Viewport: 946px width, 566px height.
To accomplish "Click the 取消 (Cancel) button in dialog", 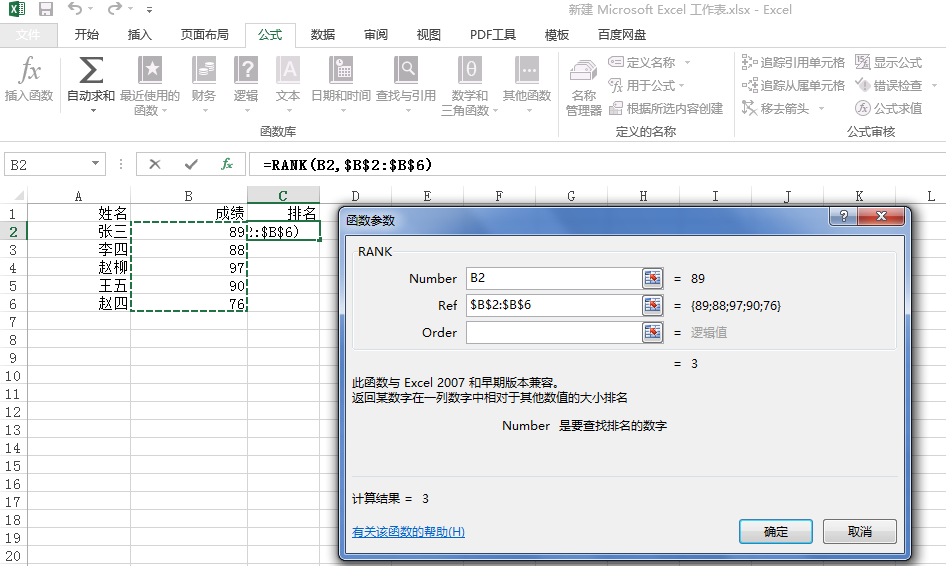I will click(859, 532).
